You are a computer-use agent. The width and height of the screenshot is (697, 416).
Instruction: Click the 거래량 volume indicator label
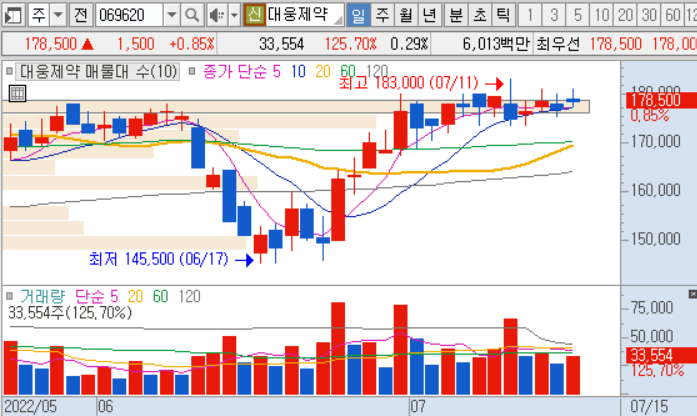pyautogui.click(x=43, y=296)
